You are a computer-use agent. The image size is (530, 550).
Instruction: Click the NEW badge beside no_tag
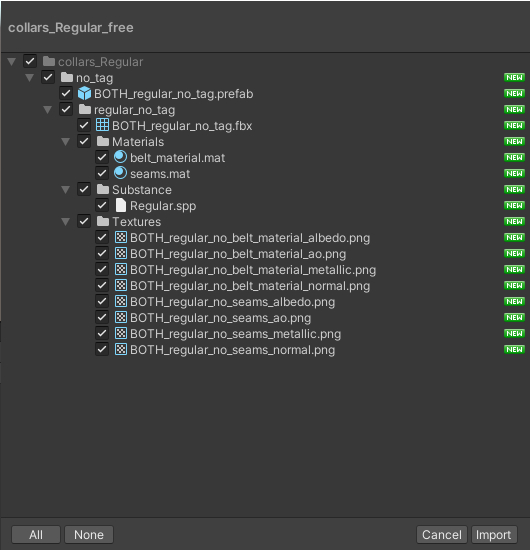(x=514, y=78)
